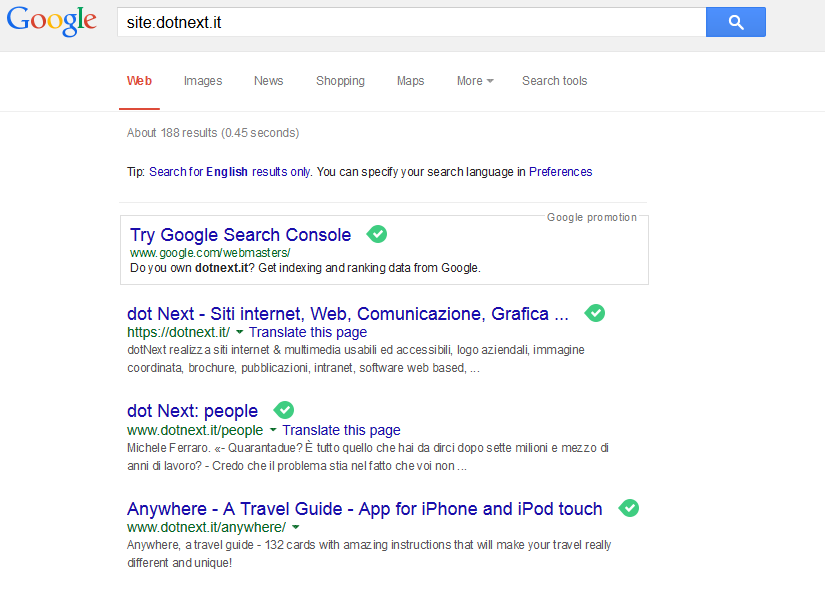Select the Shopping tab

pyautogui.click(x=340, y=81)
